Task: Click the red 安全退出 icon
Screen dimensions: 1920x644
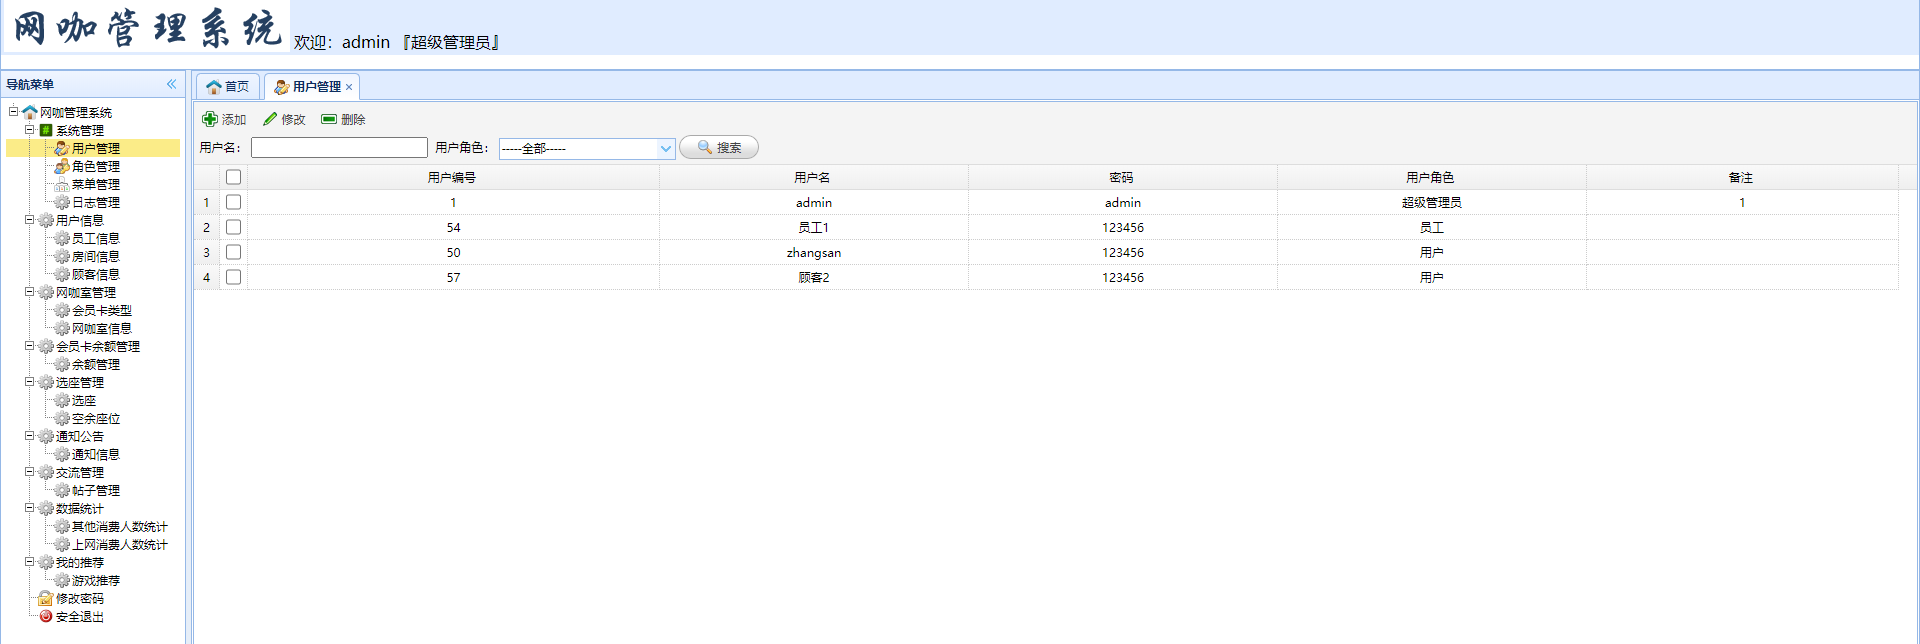Action: click(46, 616)
